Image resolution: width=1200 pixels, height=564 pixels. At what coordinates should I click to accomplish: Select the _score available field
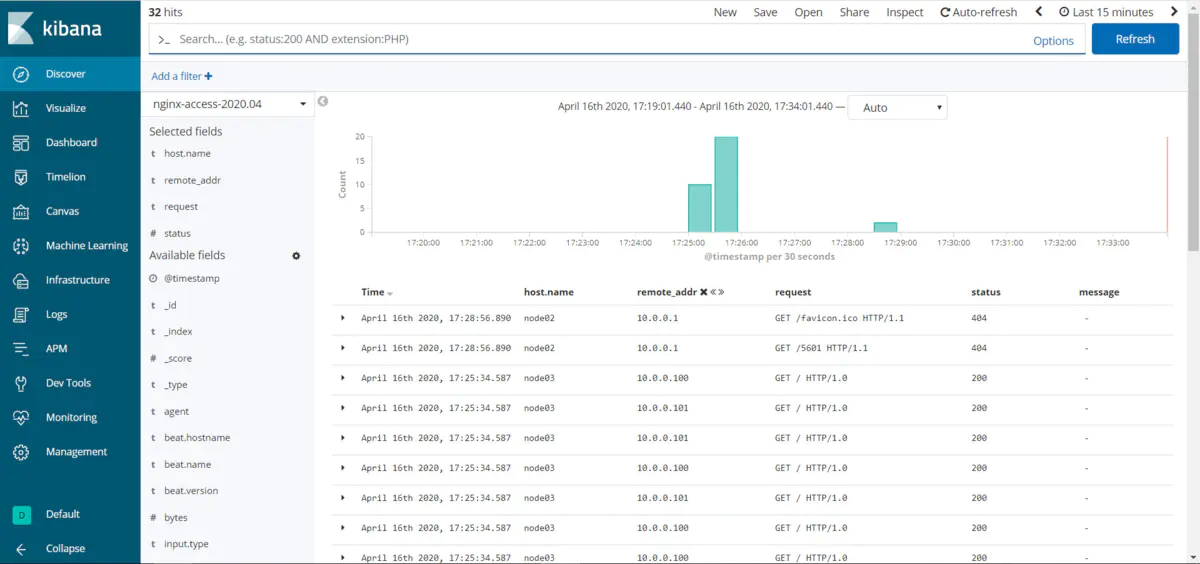pos(178,358)
